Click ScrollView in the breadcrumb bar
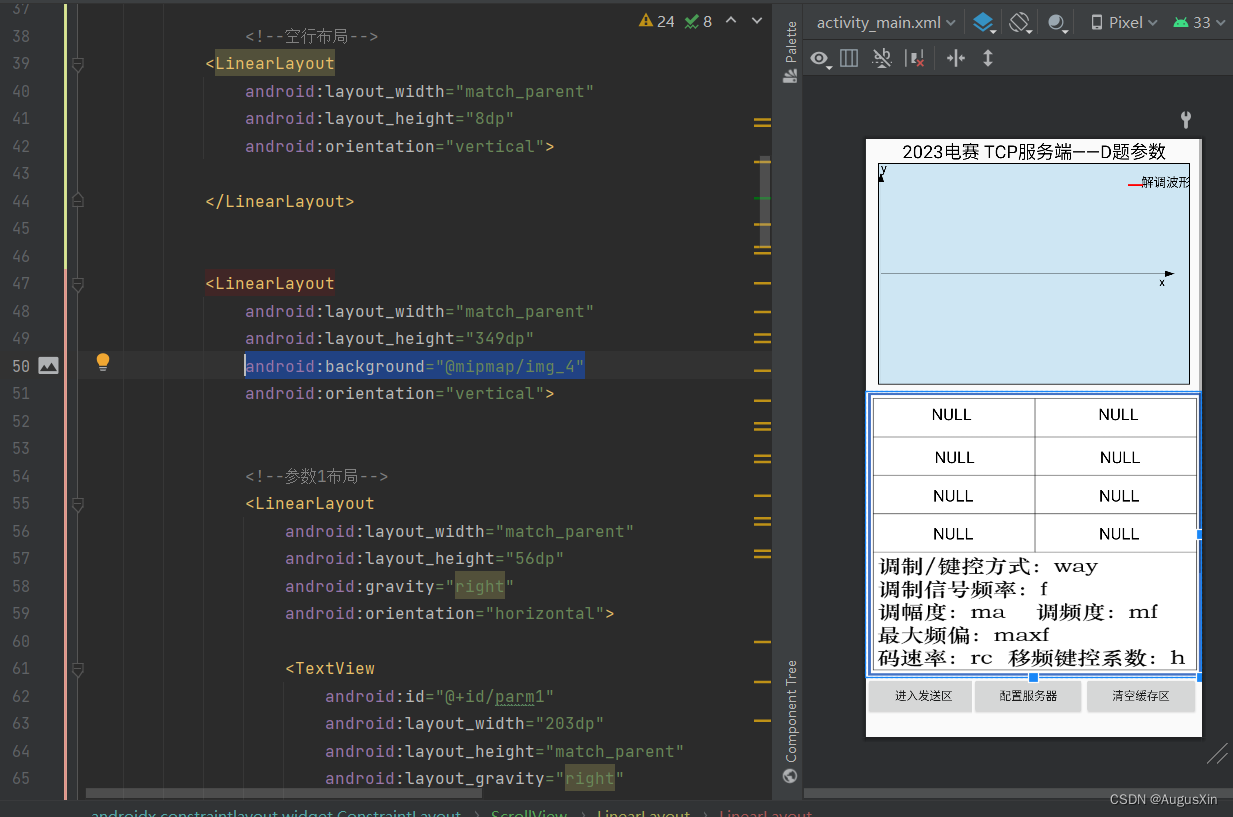The width and height of the screenshot is (1233, 817). tap(529, 813)
